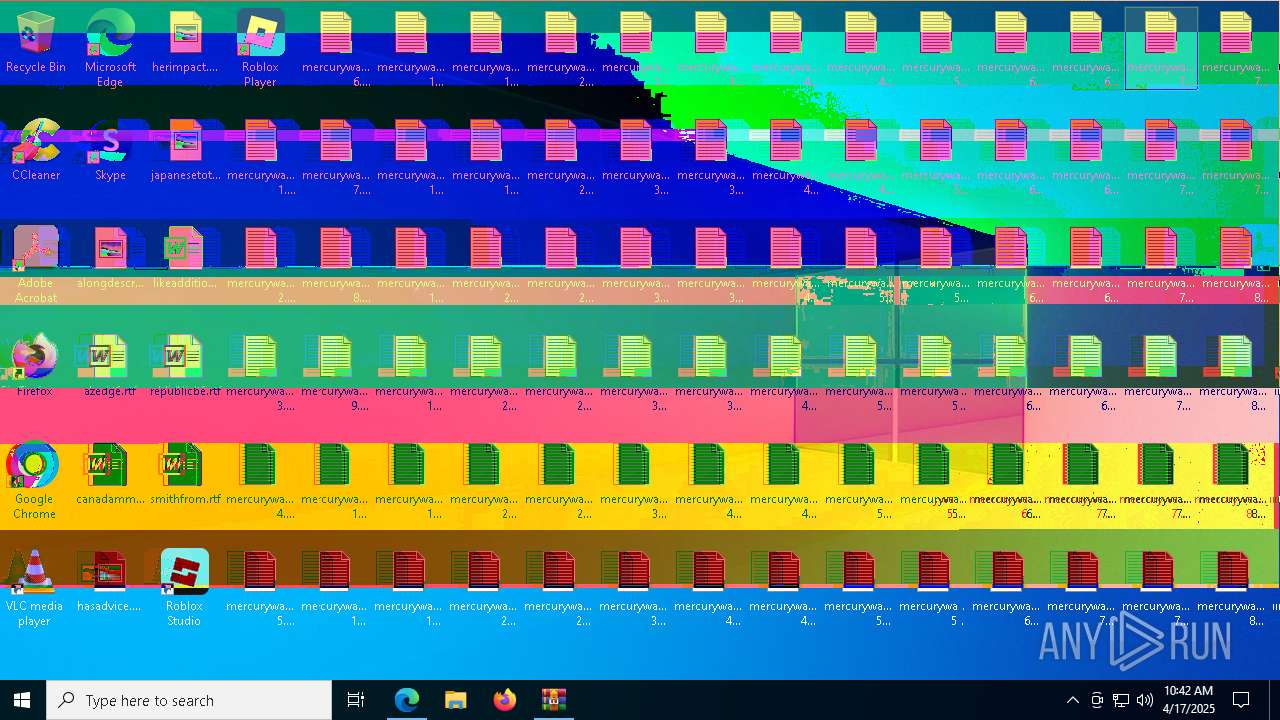Viewport: 1280px width, 720px height.
Task: Open Task View from the taskbar
Action: click(x=356, y=700)
